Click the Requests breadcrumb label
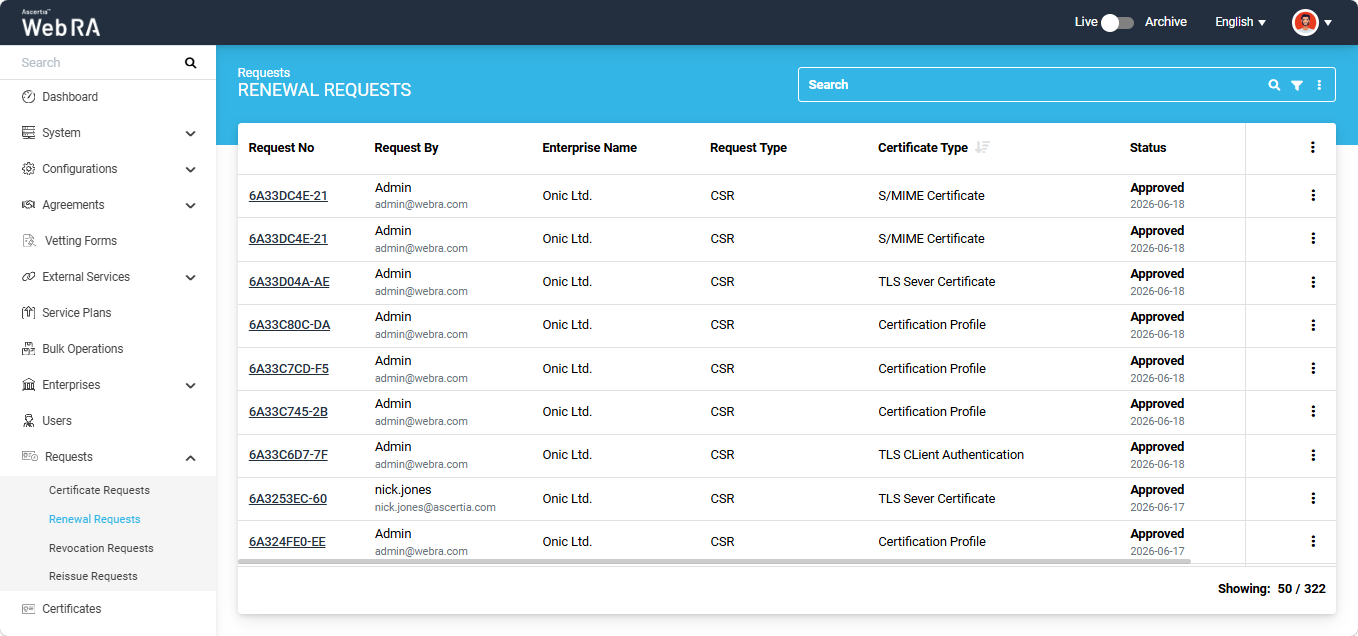Viewport: 1358px width, 636px height. click(x=264, y=73)
